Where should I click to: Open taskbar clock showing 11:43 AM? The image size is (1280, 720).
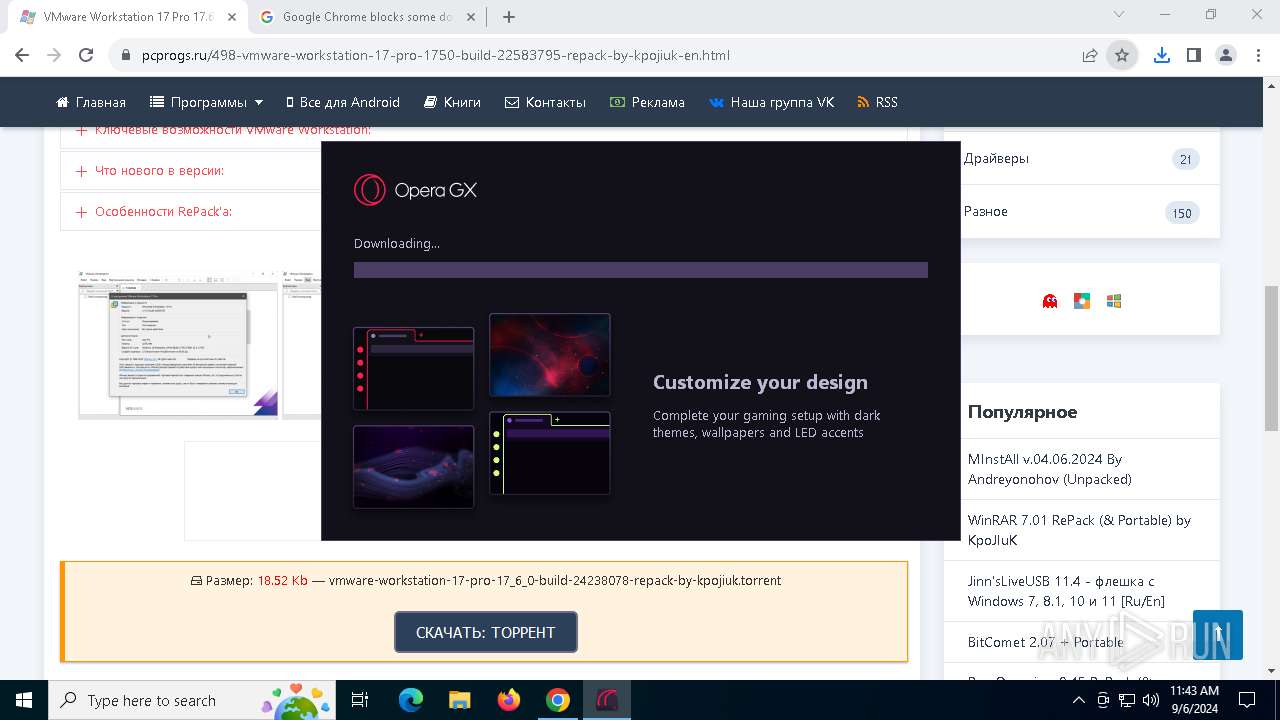[x=1194, y=700]
